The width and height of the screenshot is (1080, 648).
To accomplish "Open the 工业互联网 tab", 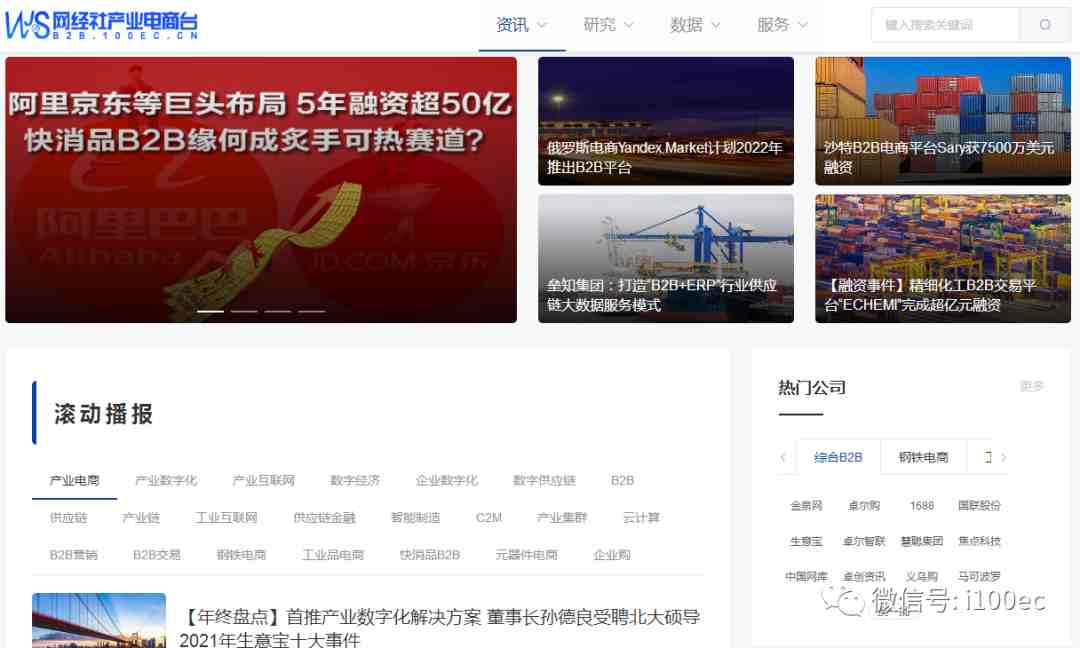I will (x=227, y=517).
